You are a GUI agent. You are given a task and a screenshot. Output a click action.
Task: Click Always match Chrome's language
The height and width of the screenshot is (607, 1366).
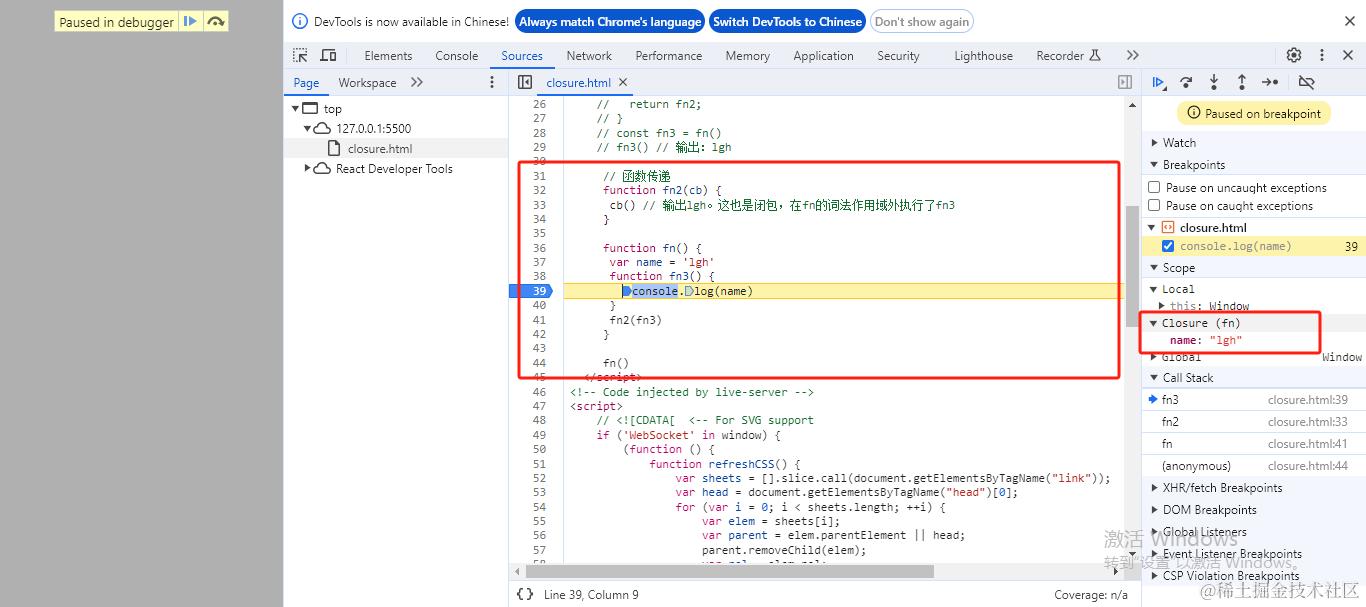610,21
